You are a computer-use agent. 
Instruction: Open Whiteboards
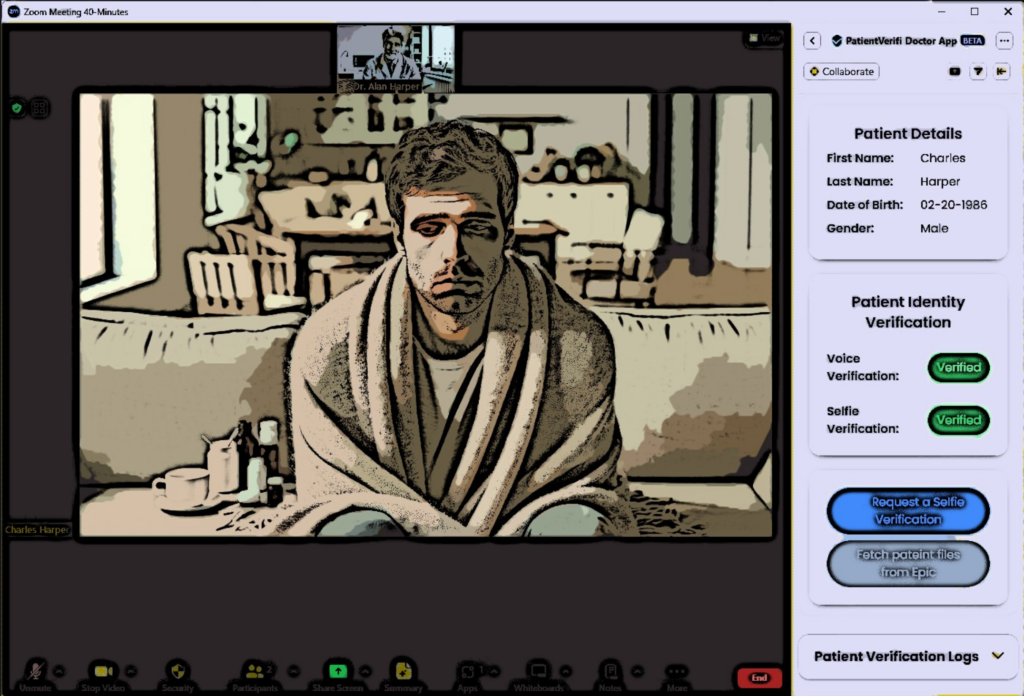point(539,672)
